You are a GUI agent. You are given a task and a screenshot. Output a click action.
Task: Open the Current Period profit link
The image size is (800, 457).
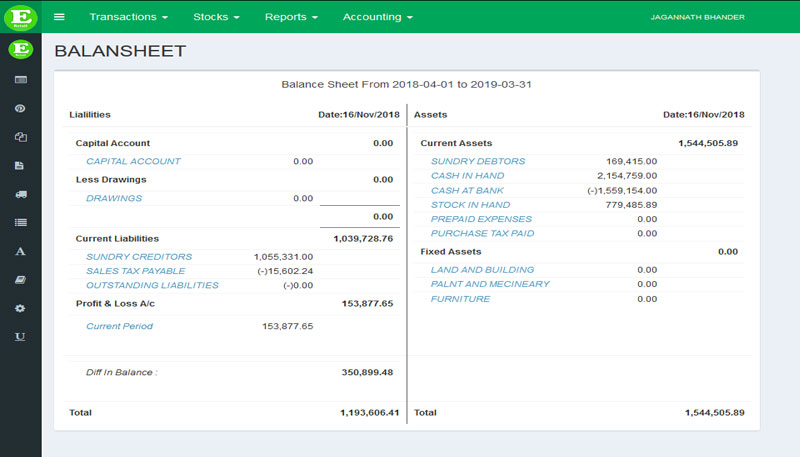(x=119, y=326)
